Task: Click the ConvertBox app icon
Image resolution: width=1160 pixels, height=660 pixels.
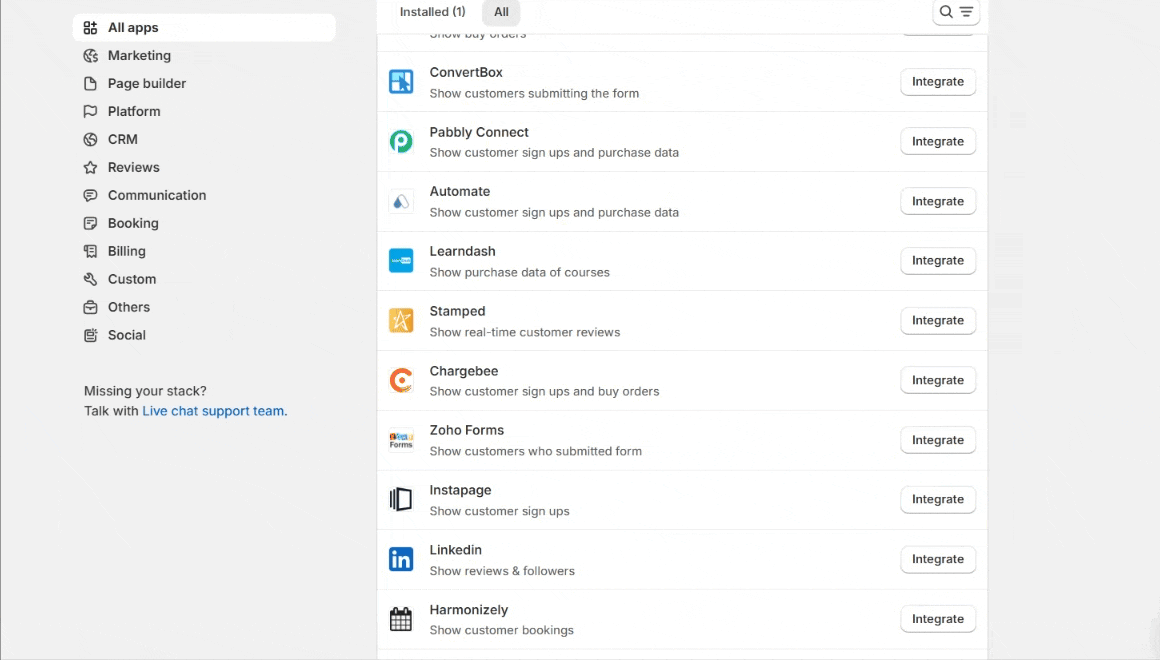Action: (x=401, y=82)
